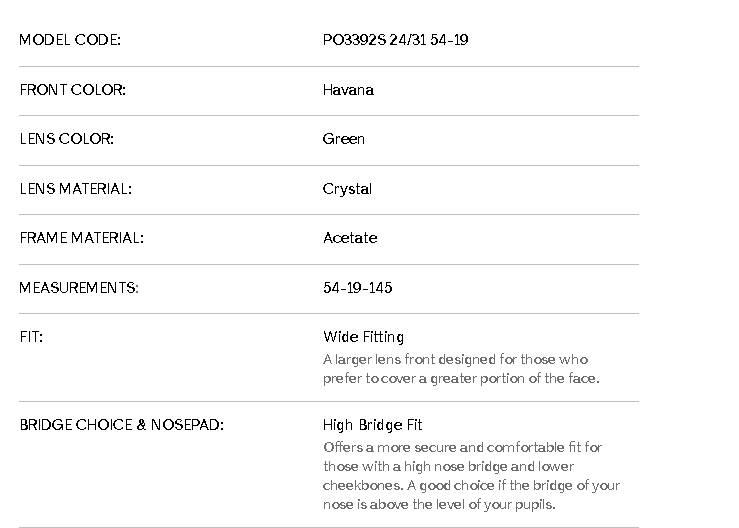This screenshot has width=739, height=528.
Task: Select the Wide Fitting heading
Action: tap(363, 337)
